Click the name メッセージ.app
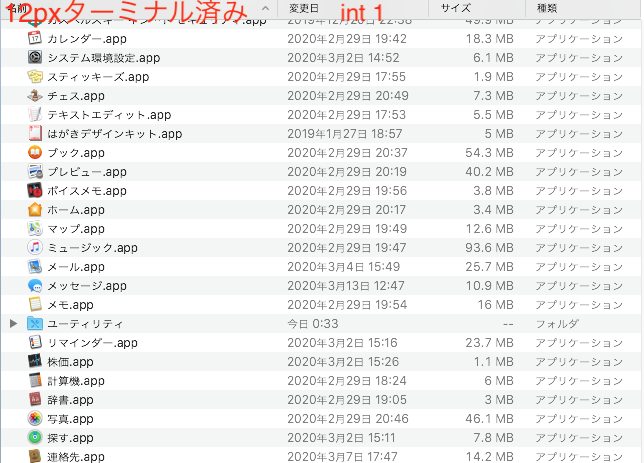Image resolution: width=644 pixels, height=463 pixels. (x=87, y=286)
